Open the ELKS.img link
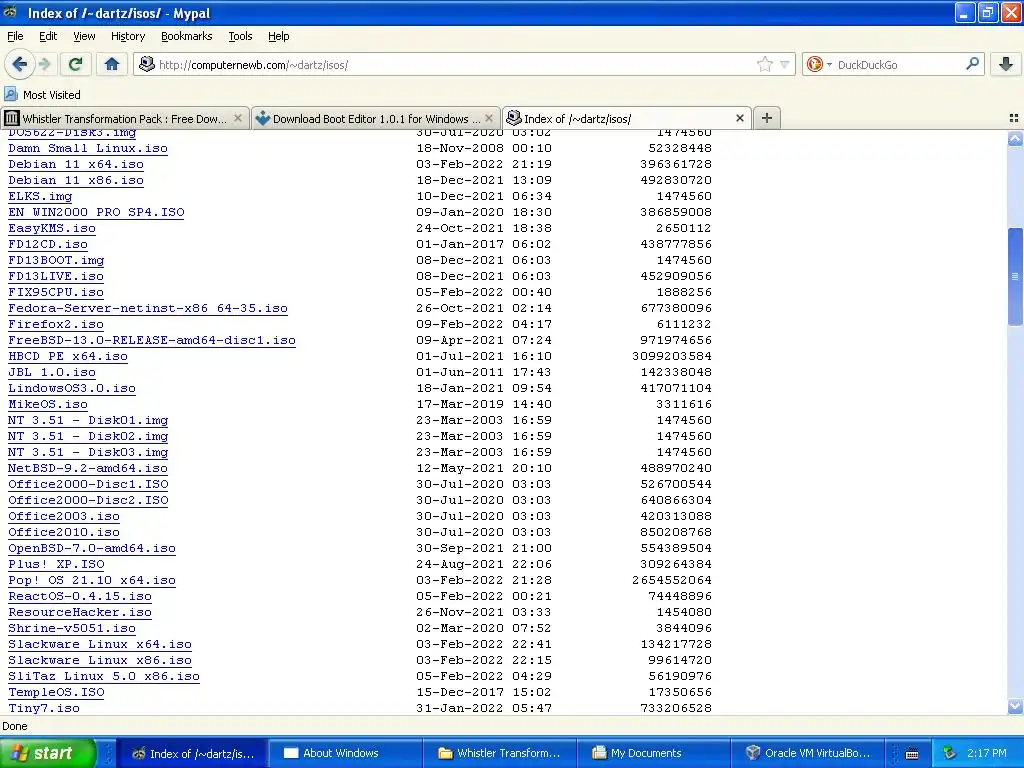 40,197
